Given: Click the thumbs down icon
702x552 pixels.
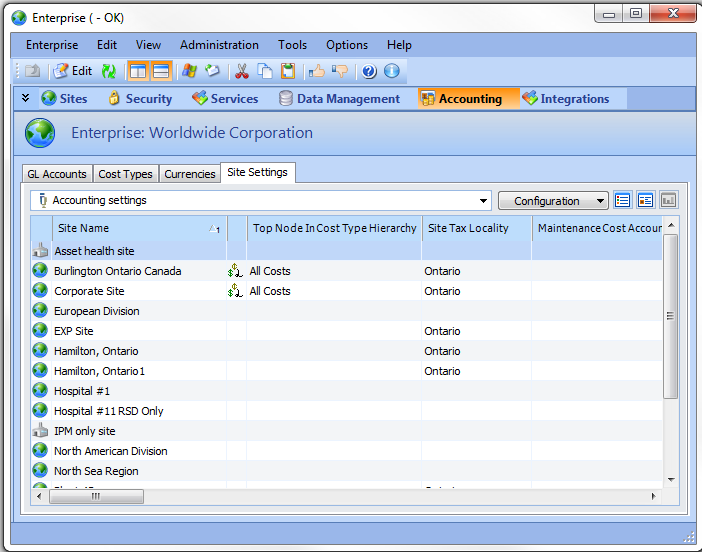Looking at the screenshot, I should point(340,71).
